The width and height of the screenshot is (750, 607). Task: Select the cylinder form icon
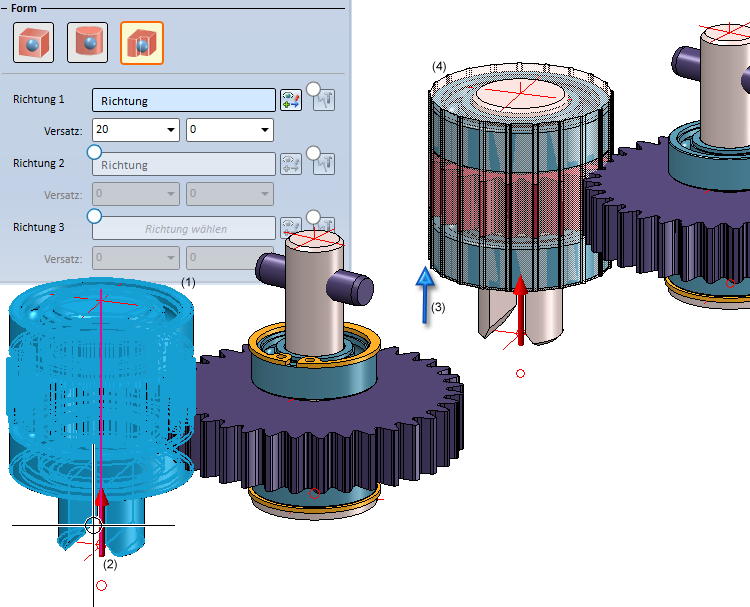point(88,43)
